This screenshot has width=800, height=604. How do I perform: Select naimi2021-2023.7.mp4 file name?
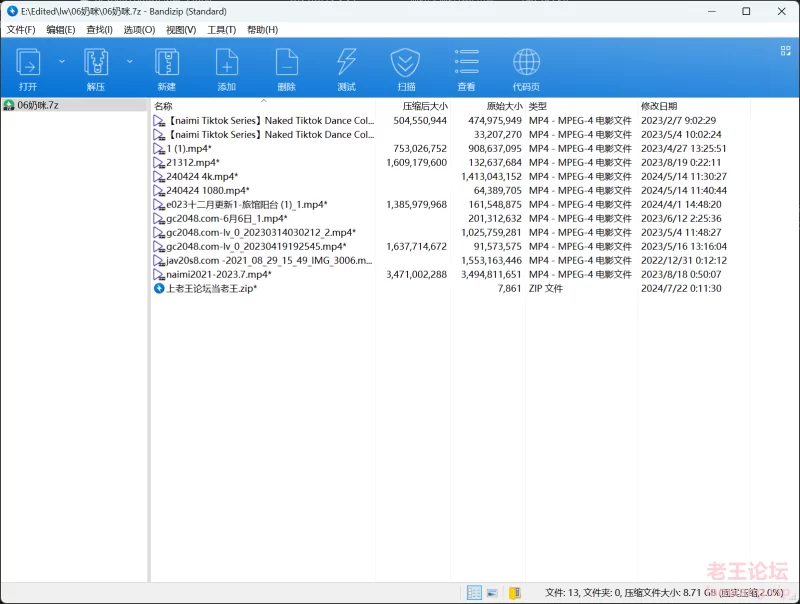point(219,274)
